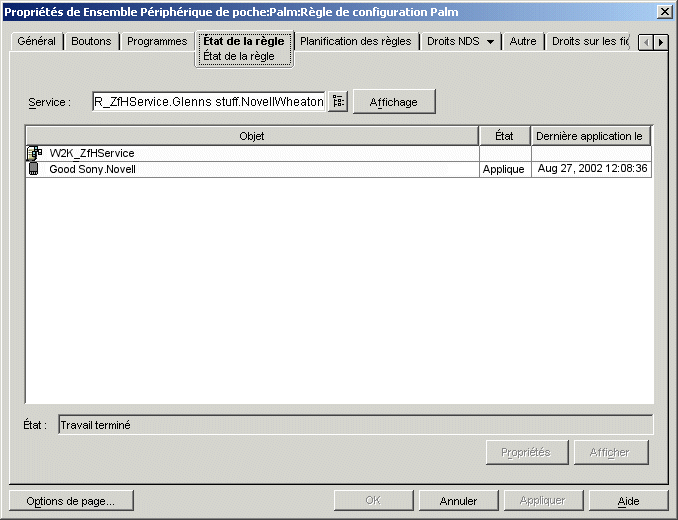Click the Affichage button
678x520 pixels.
tap(394, 102)
